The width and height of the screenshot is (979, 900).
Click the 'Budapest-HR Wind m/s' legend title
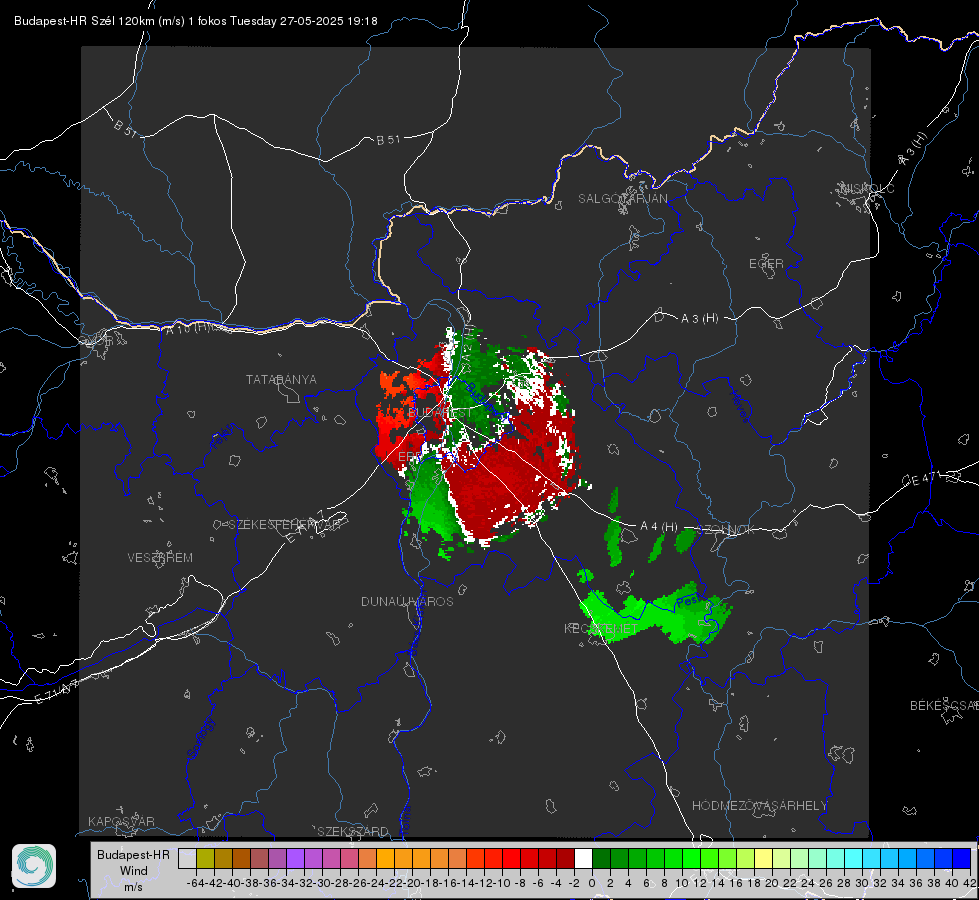[x=133, y=870]
